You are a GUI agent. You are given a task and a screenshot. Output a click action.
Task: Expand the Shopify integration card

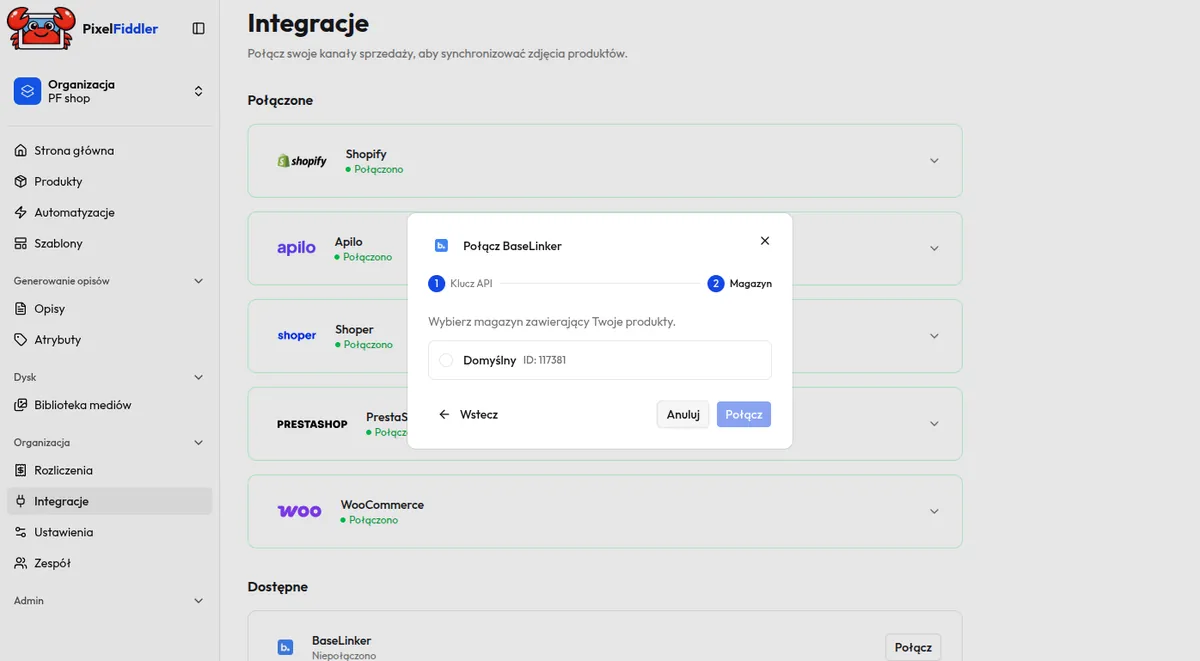coord(934,161)
